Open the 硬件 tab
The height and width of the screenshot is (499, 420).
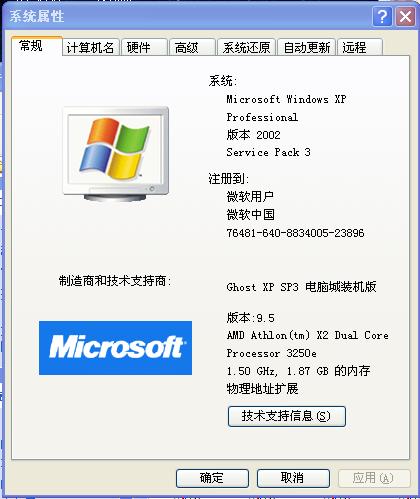pyautogui.click(x=144, y=47)
